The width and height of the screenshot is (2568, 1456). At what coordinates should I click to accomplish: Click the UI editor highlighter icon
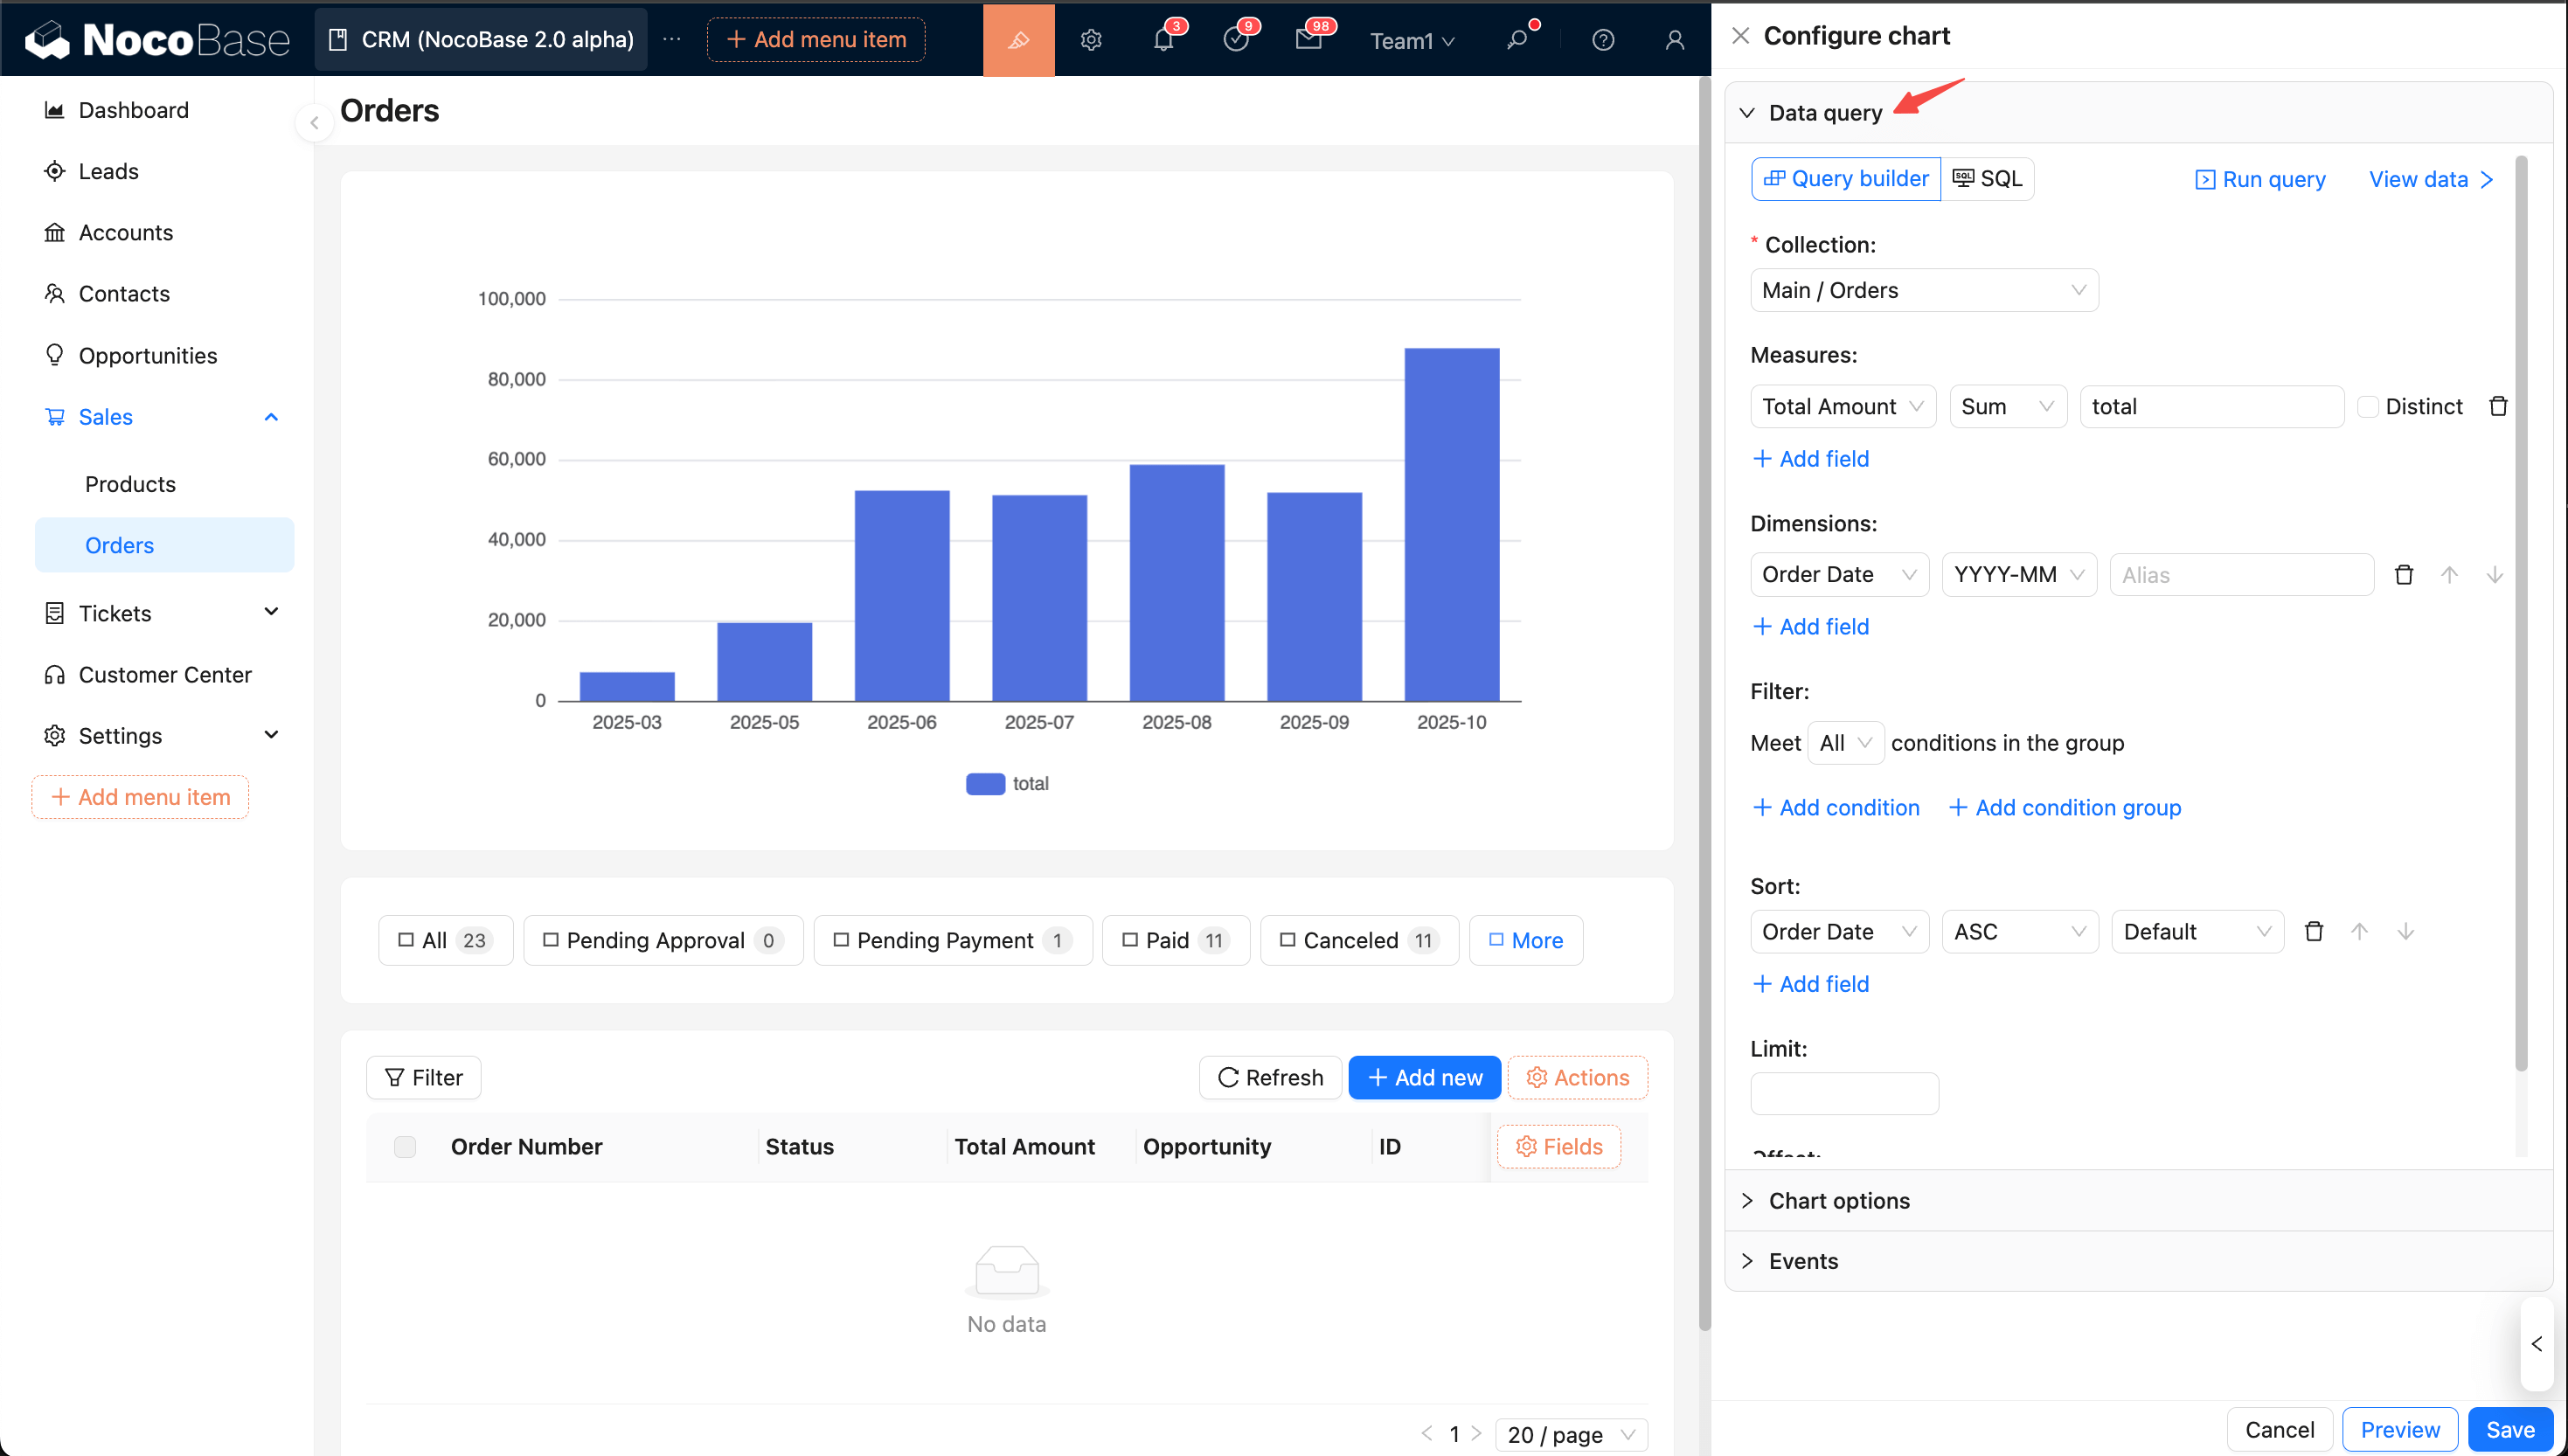1018,40
